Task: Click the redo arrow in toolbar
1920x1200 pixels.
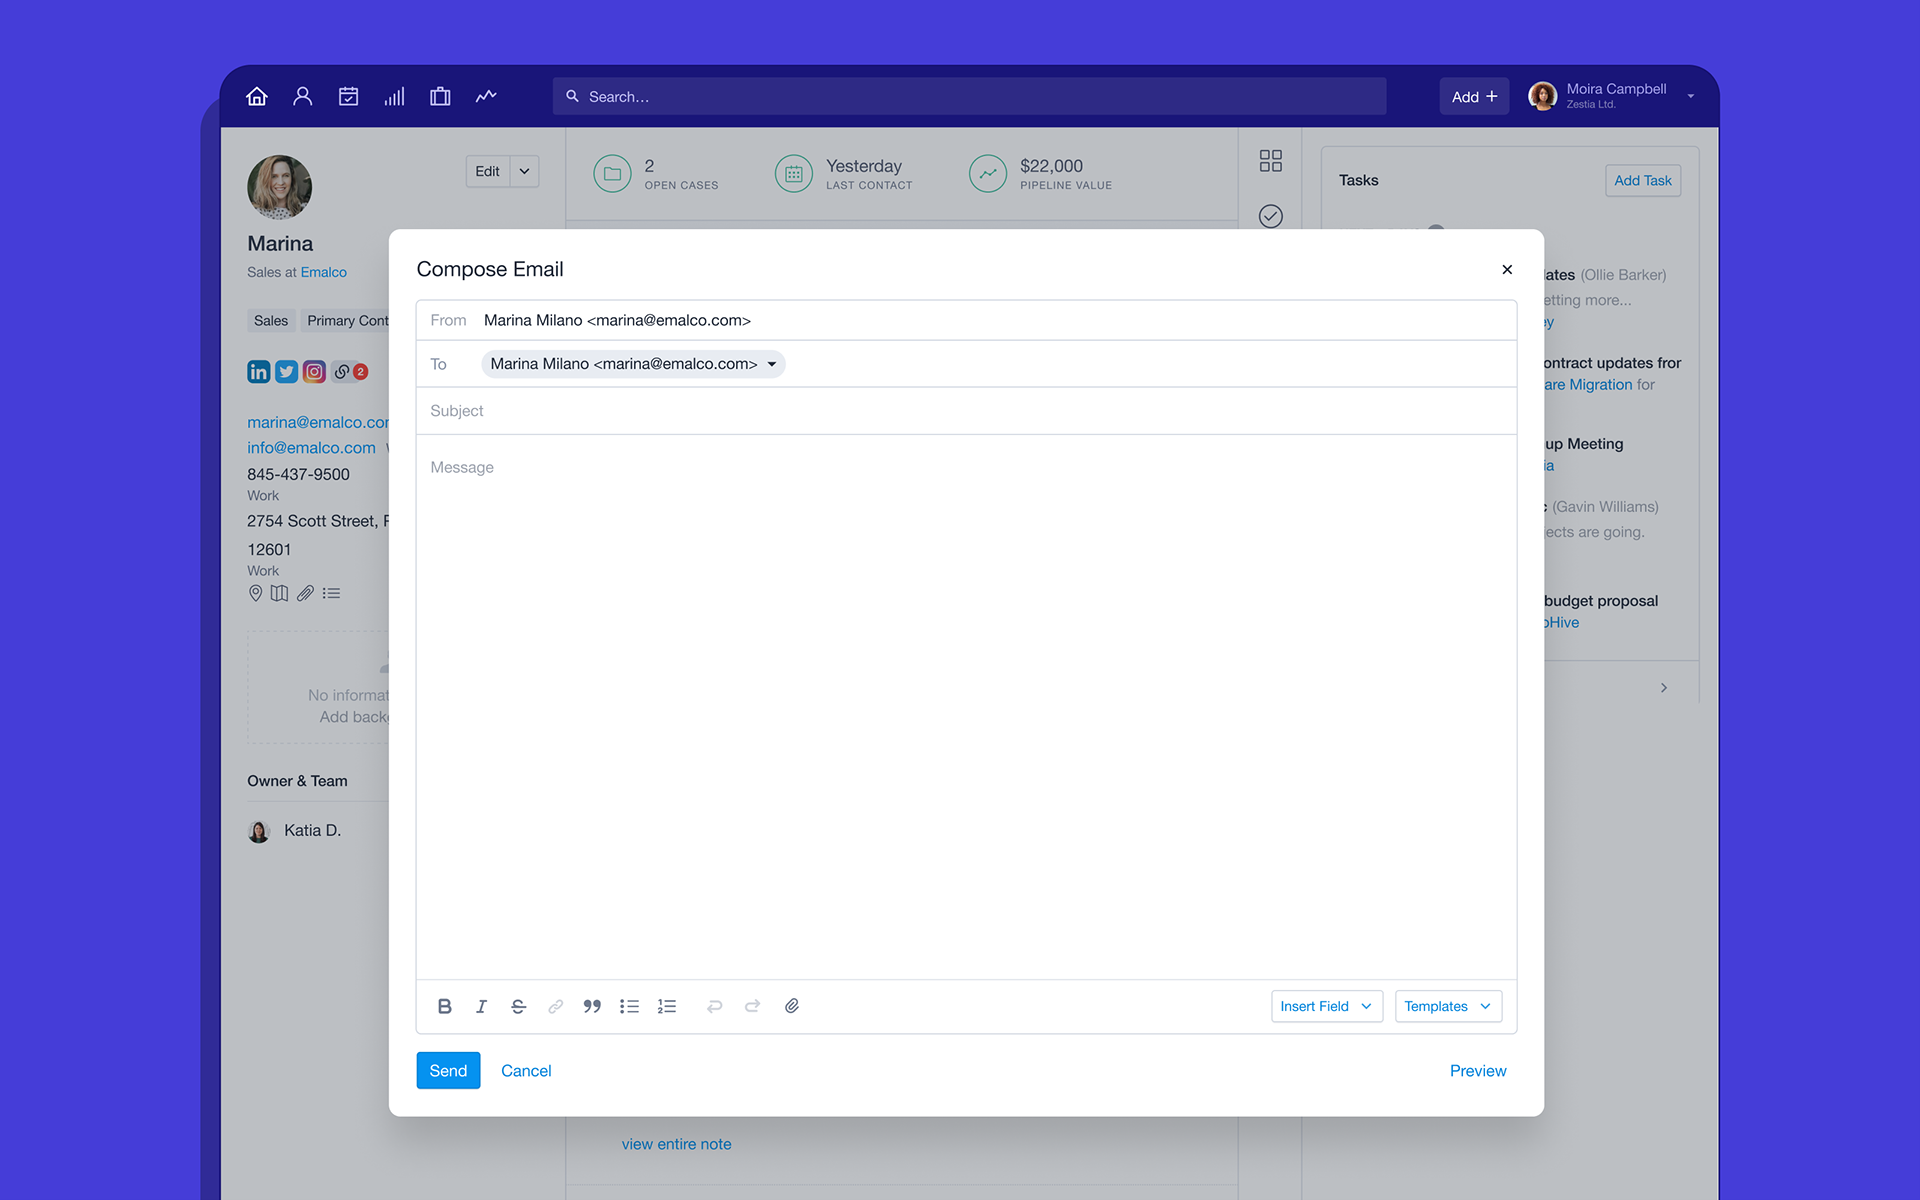Action: (752, 1006)
